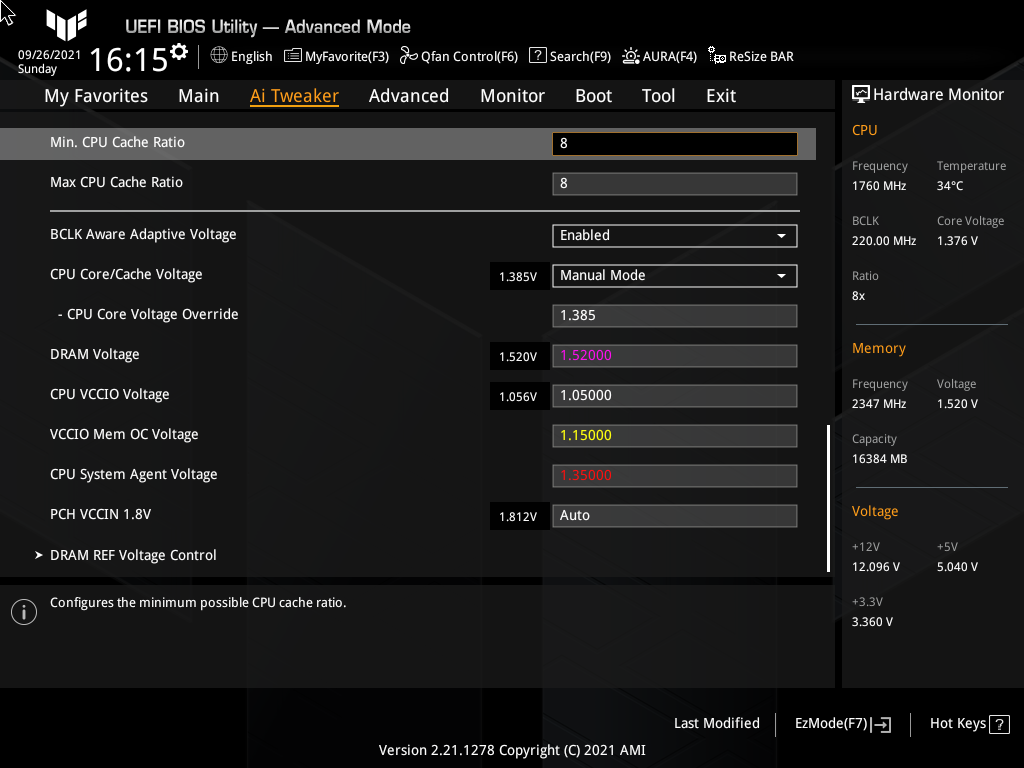The height and width of the screenshot is (768, 1024).
Task: Open Search(F9) tool
Action: 569,56
